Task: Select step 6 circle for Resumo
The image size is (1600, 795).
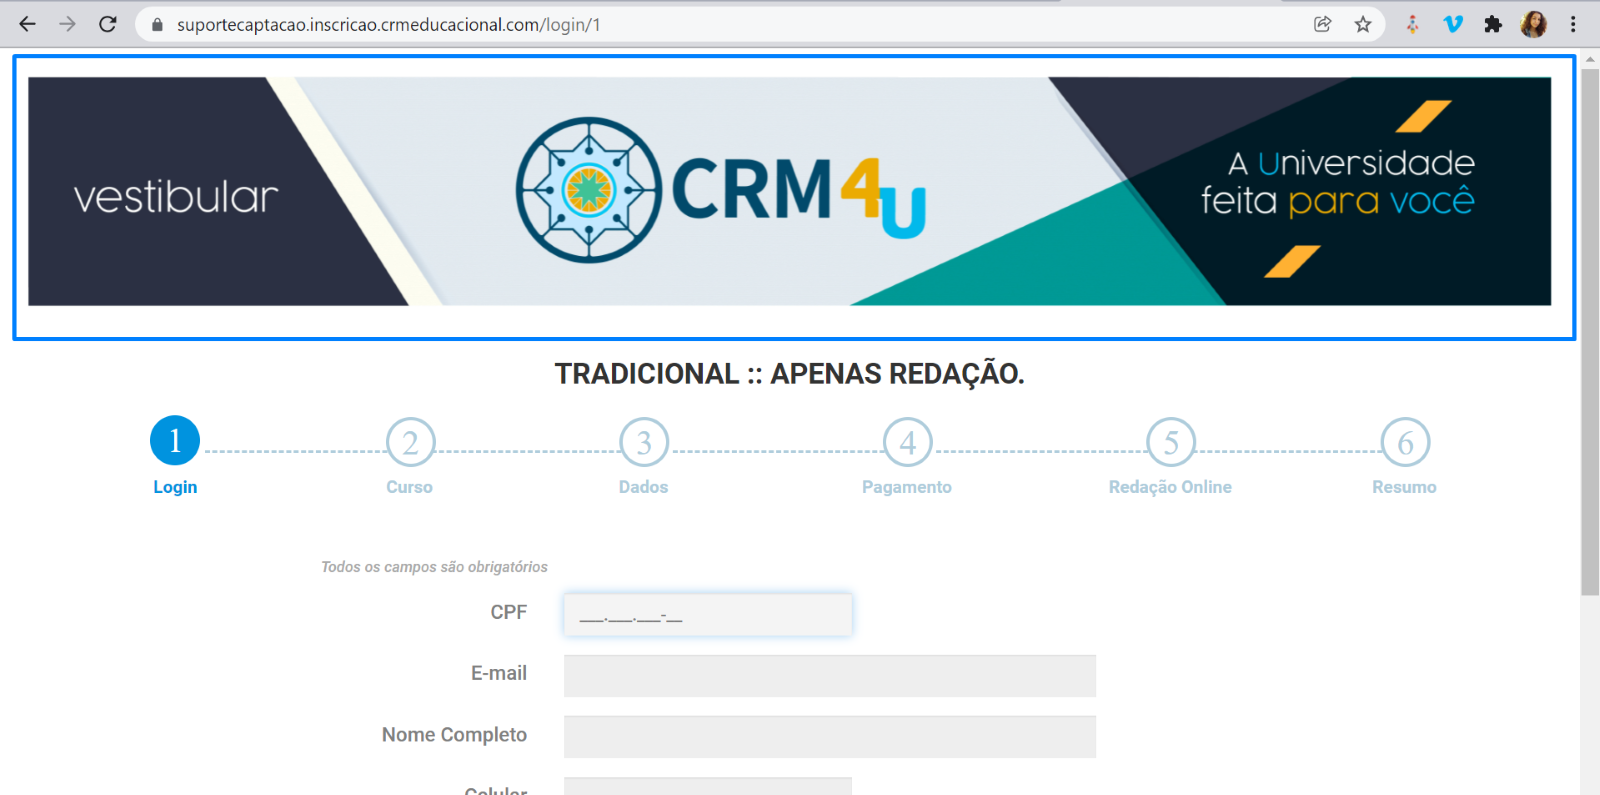Action: pyautogui.click(x=1405, y=442)
